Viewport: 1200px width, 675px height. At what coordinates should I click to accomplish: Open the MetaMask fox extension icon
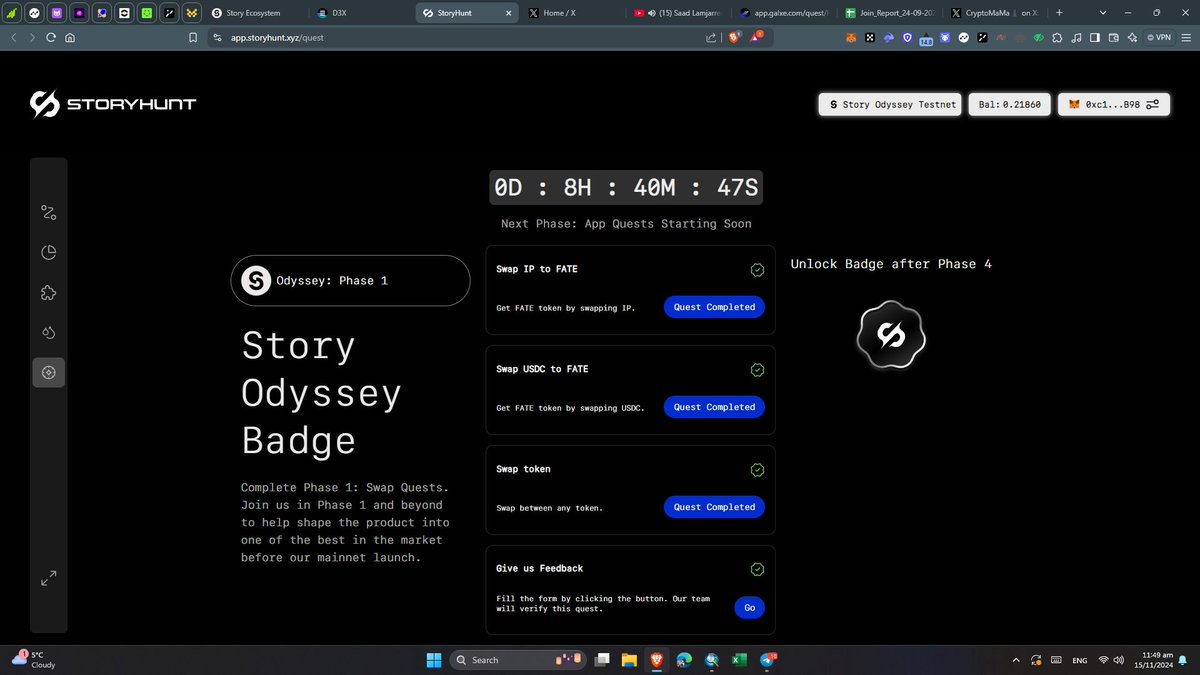coord(851,37)
